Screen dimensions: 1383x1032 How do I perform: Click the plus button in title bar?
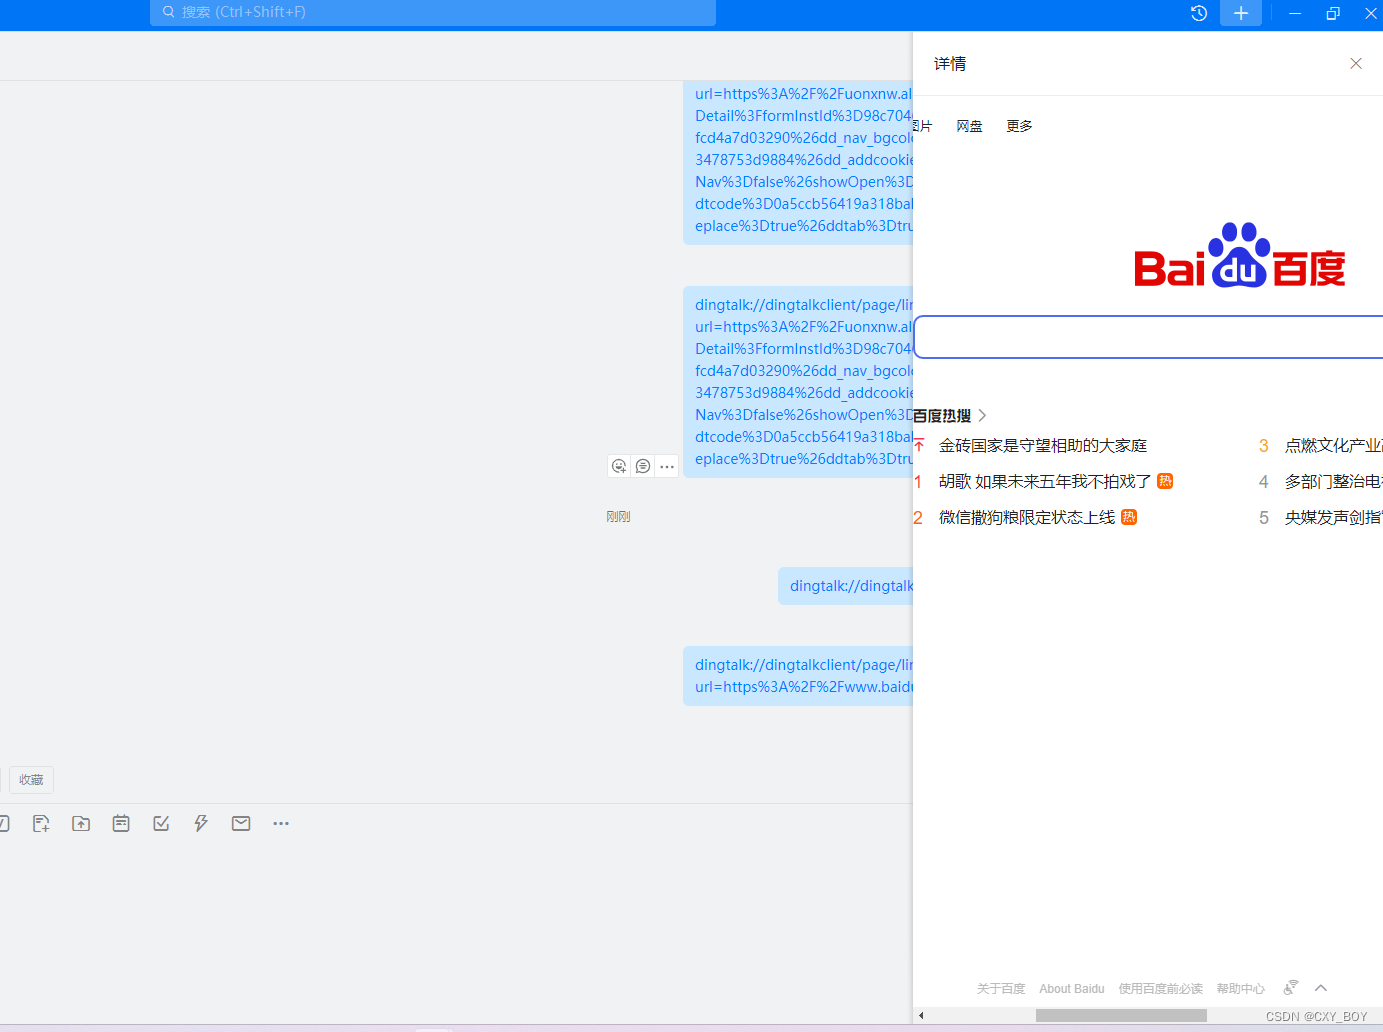(1241, 13)
